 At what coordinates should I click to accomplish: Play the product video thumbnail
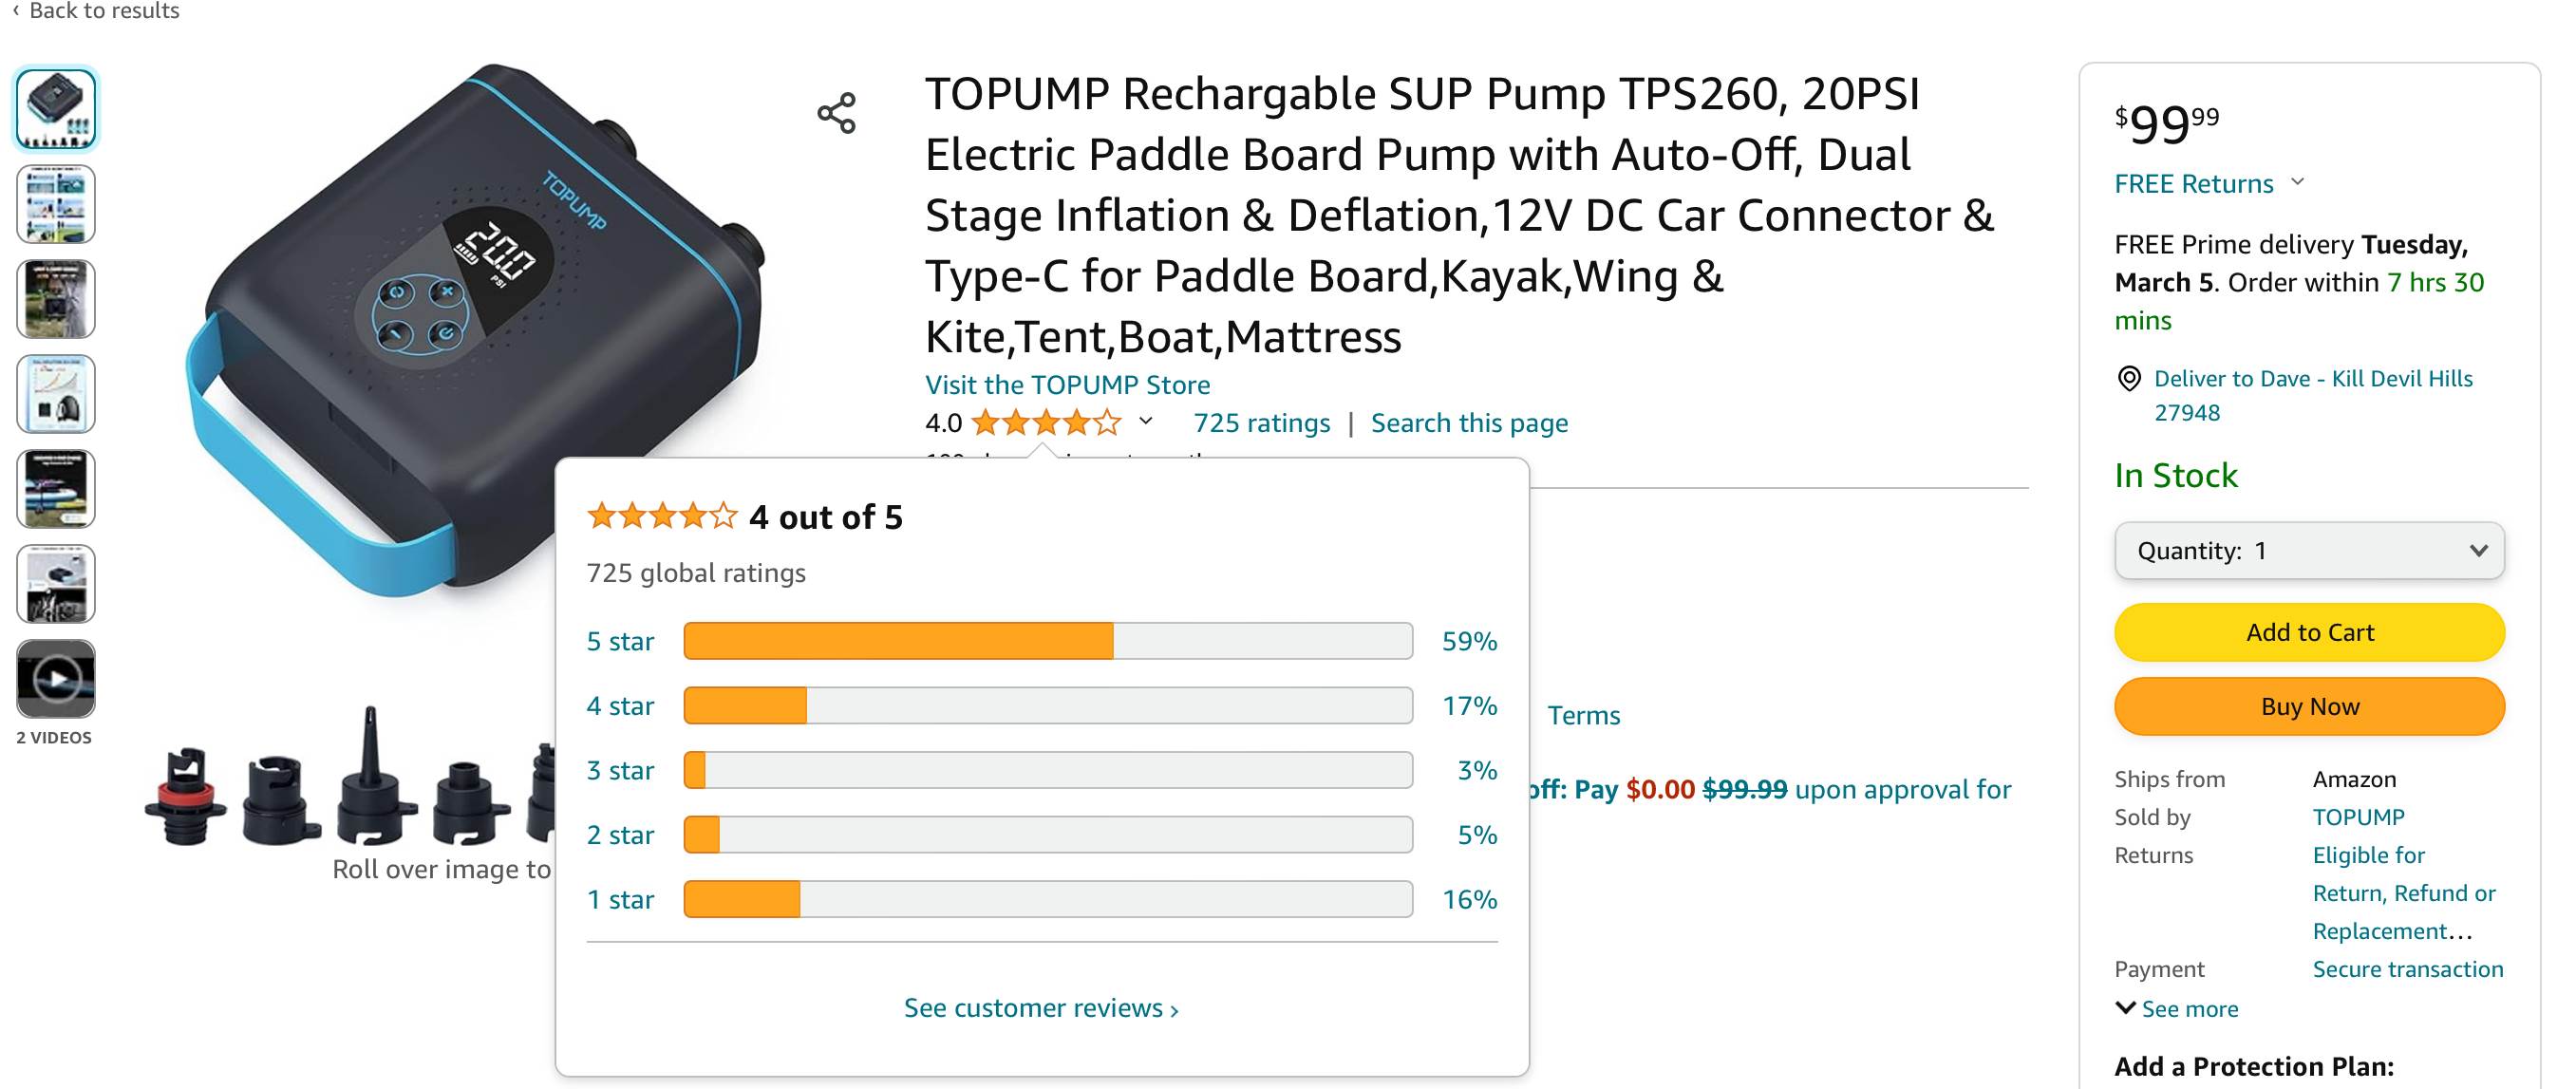click(56, 679)
